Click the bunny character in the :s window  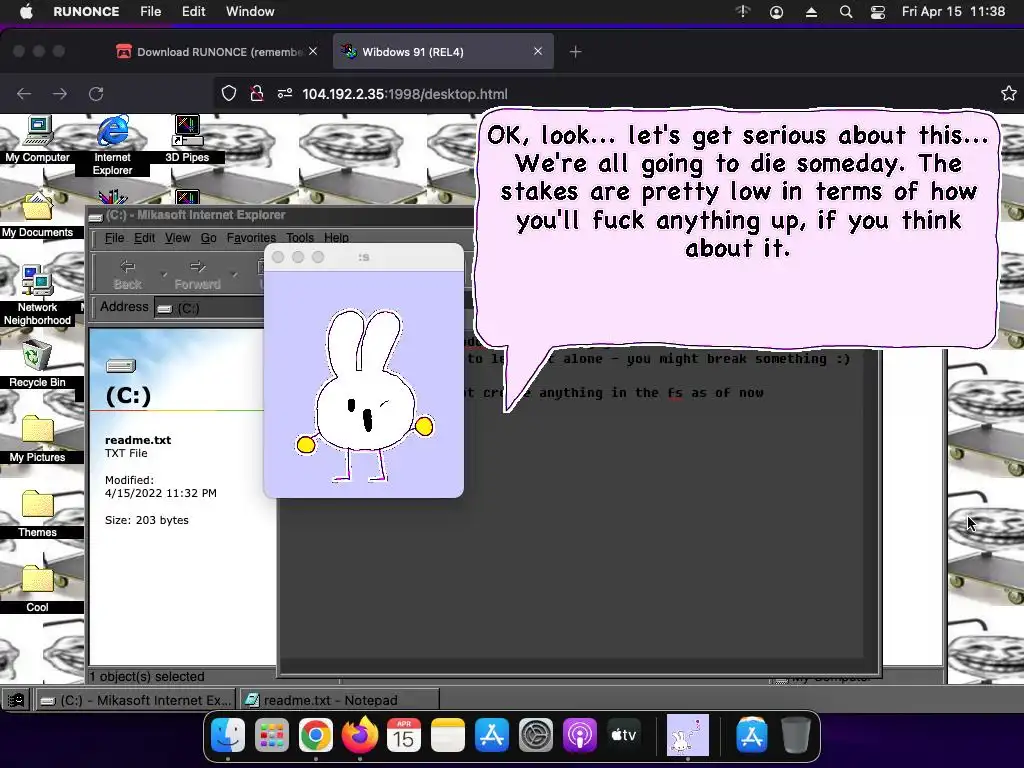pos(364,395)
